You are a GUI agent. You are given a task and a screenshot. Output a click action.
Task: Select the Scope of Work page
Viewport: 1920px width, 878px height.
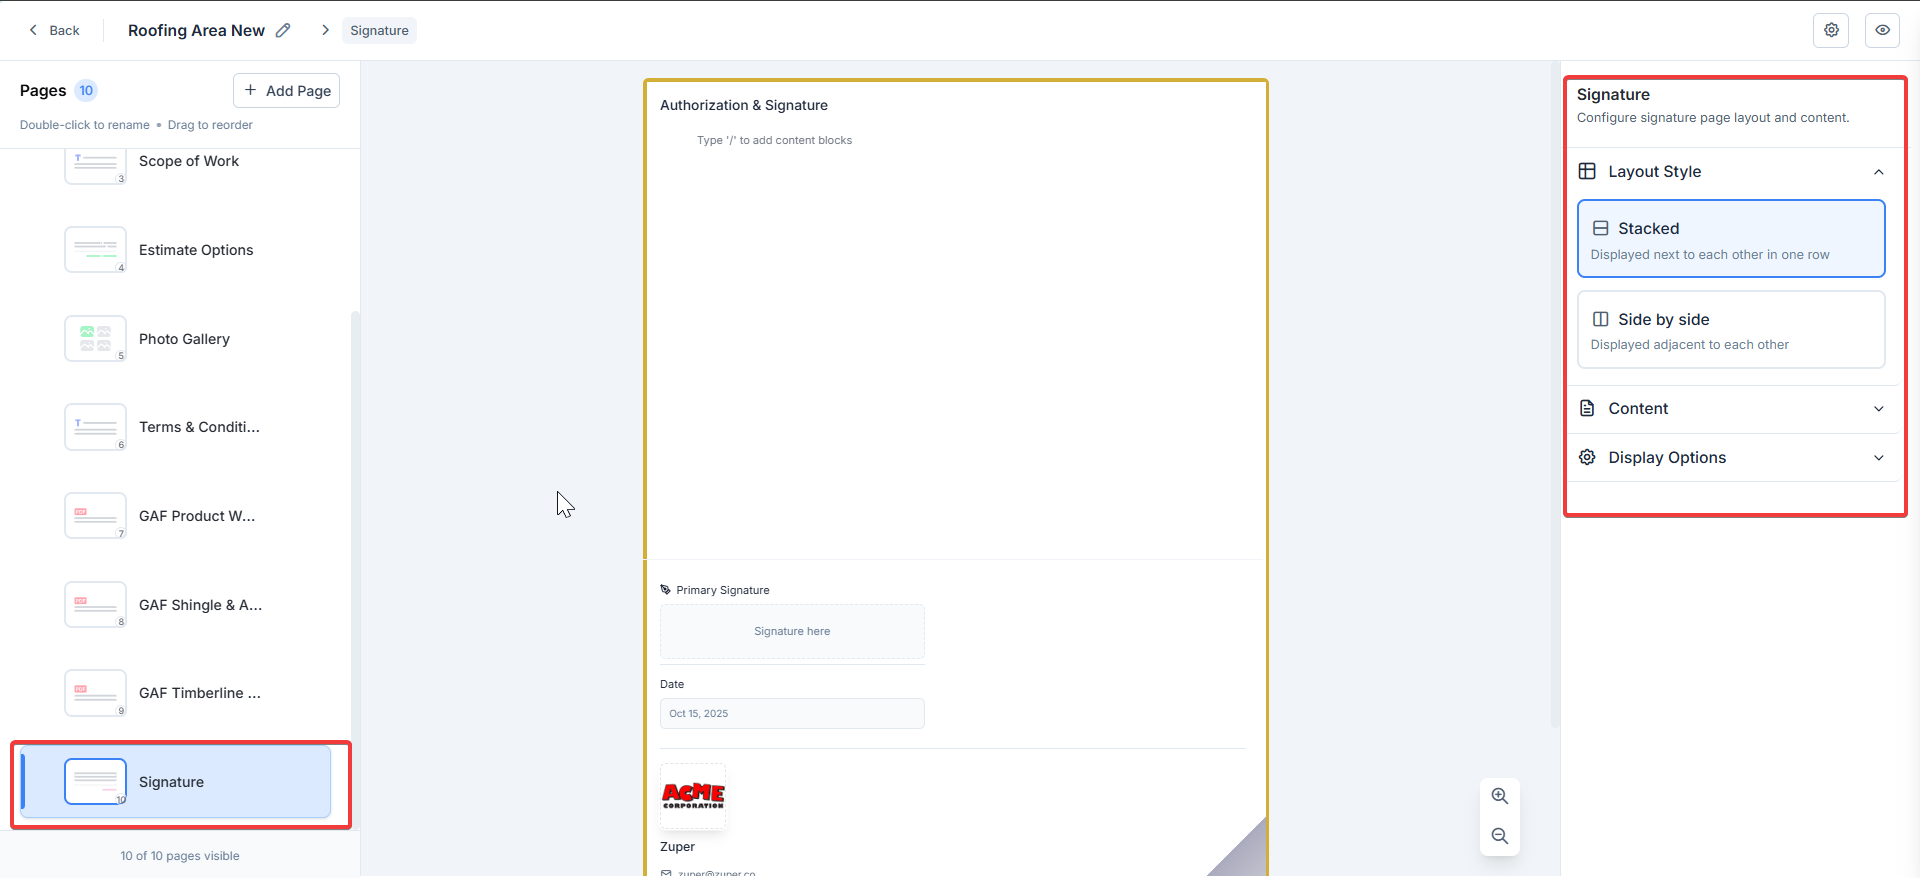[176, 161]
